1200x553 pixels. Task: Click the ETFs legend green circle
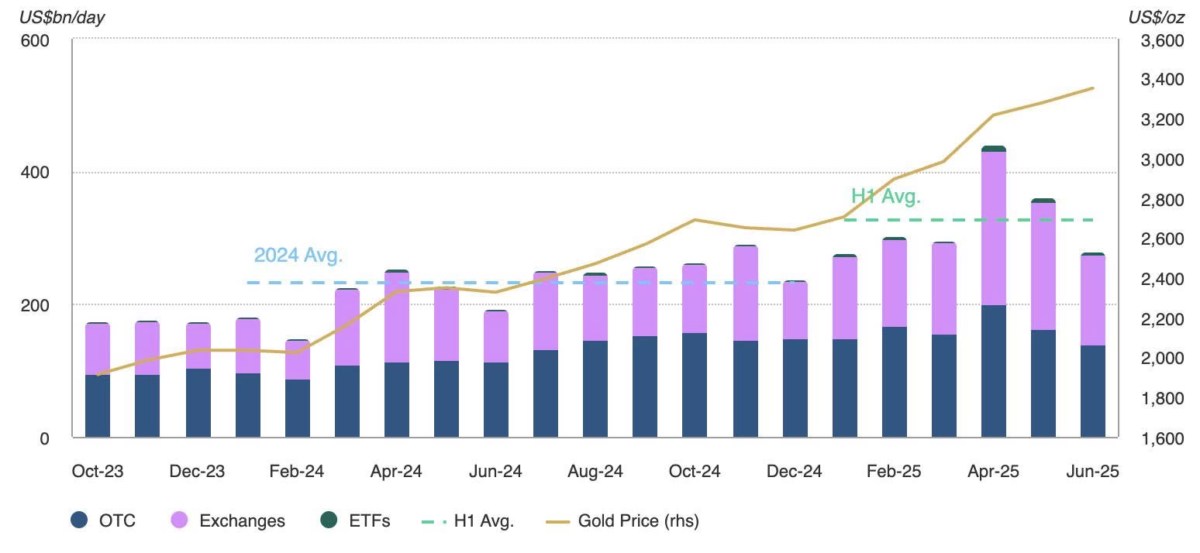pos(329,520)
